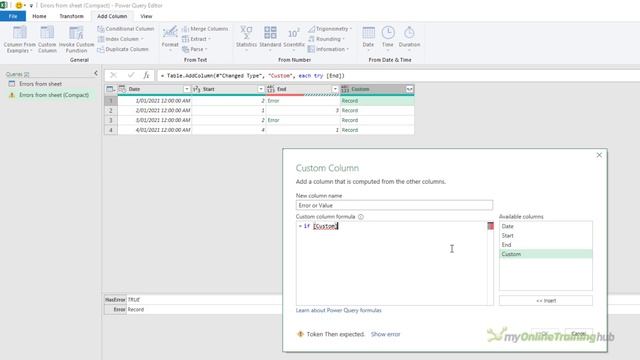Open the Rounding dropdown
This screenshot has height=360, width=640.
pos(327,39)
